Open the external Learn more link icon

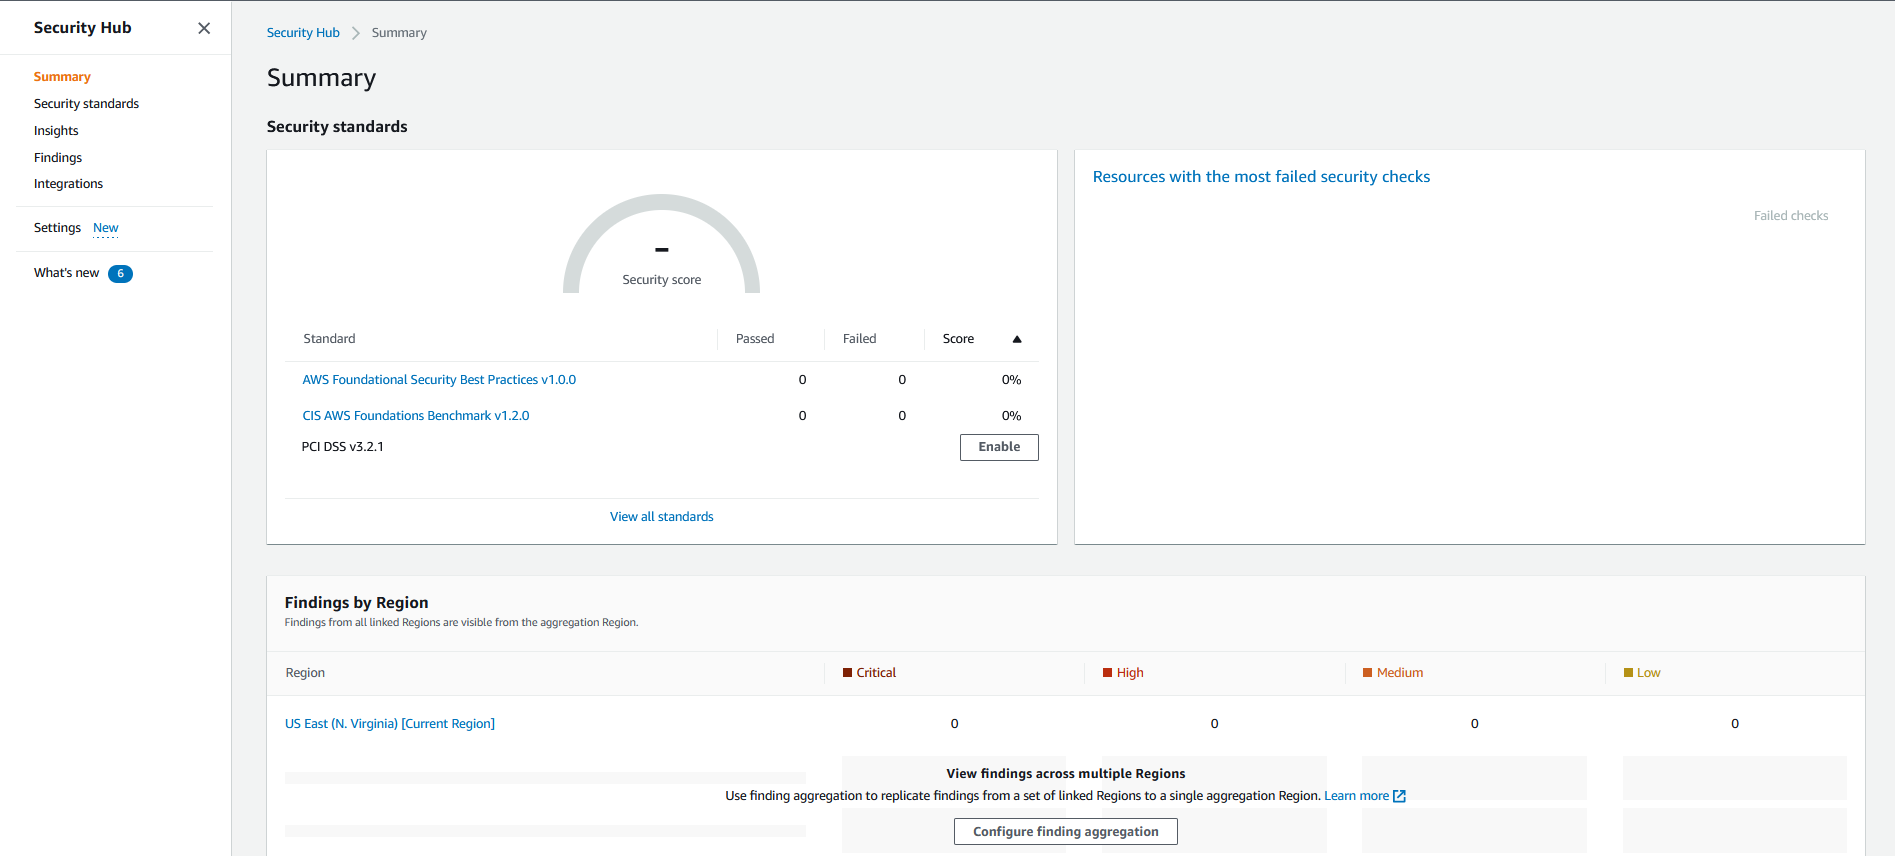tap(1399, 796)
